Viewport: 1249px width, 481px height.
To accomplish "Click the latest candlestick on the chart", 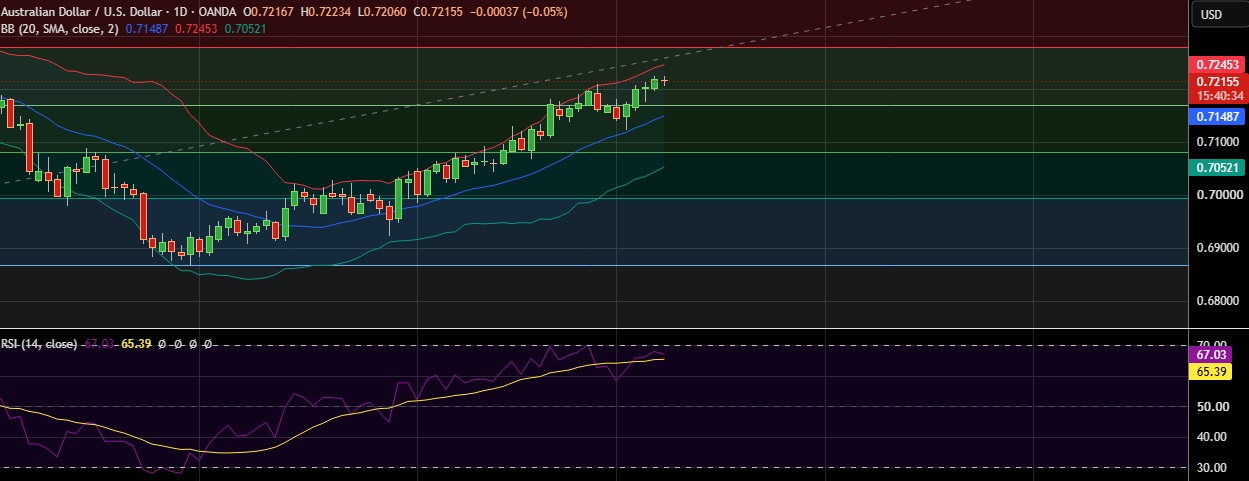I will 664,80.
